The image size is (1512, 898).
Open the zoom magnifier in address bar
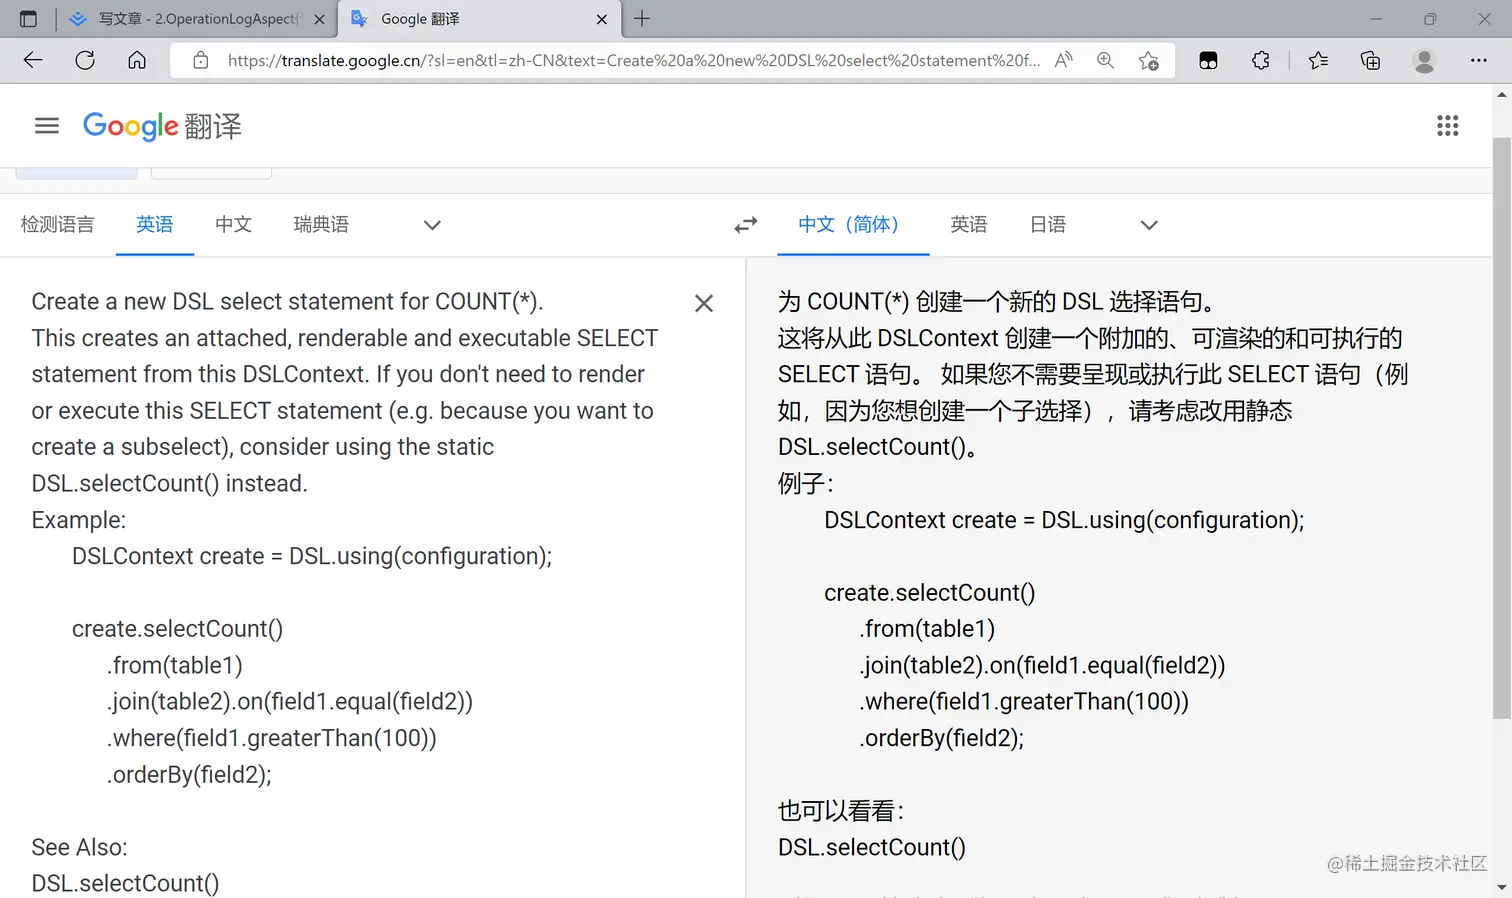(1105, 60)
